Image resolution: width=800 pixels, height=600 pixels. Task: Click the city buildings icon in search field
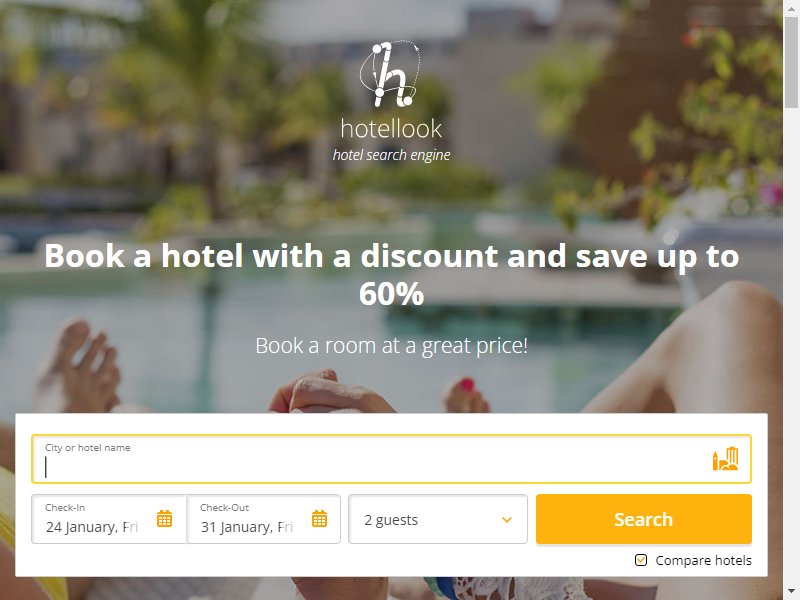point(725,459)
